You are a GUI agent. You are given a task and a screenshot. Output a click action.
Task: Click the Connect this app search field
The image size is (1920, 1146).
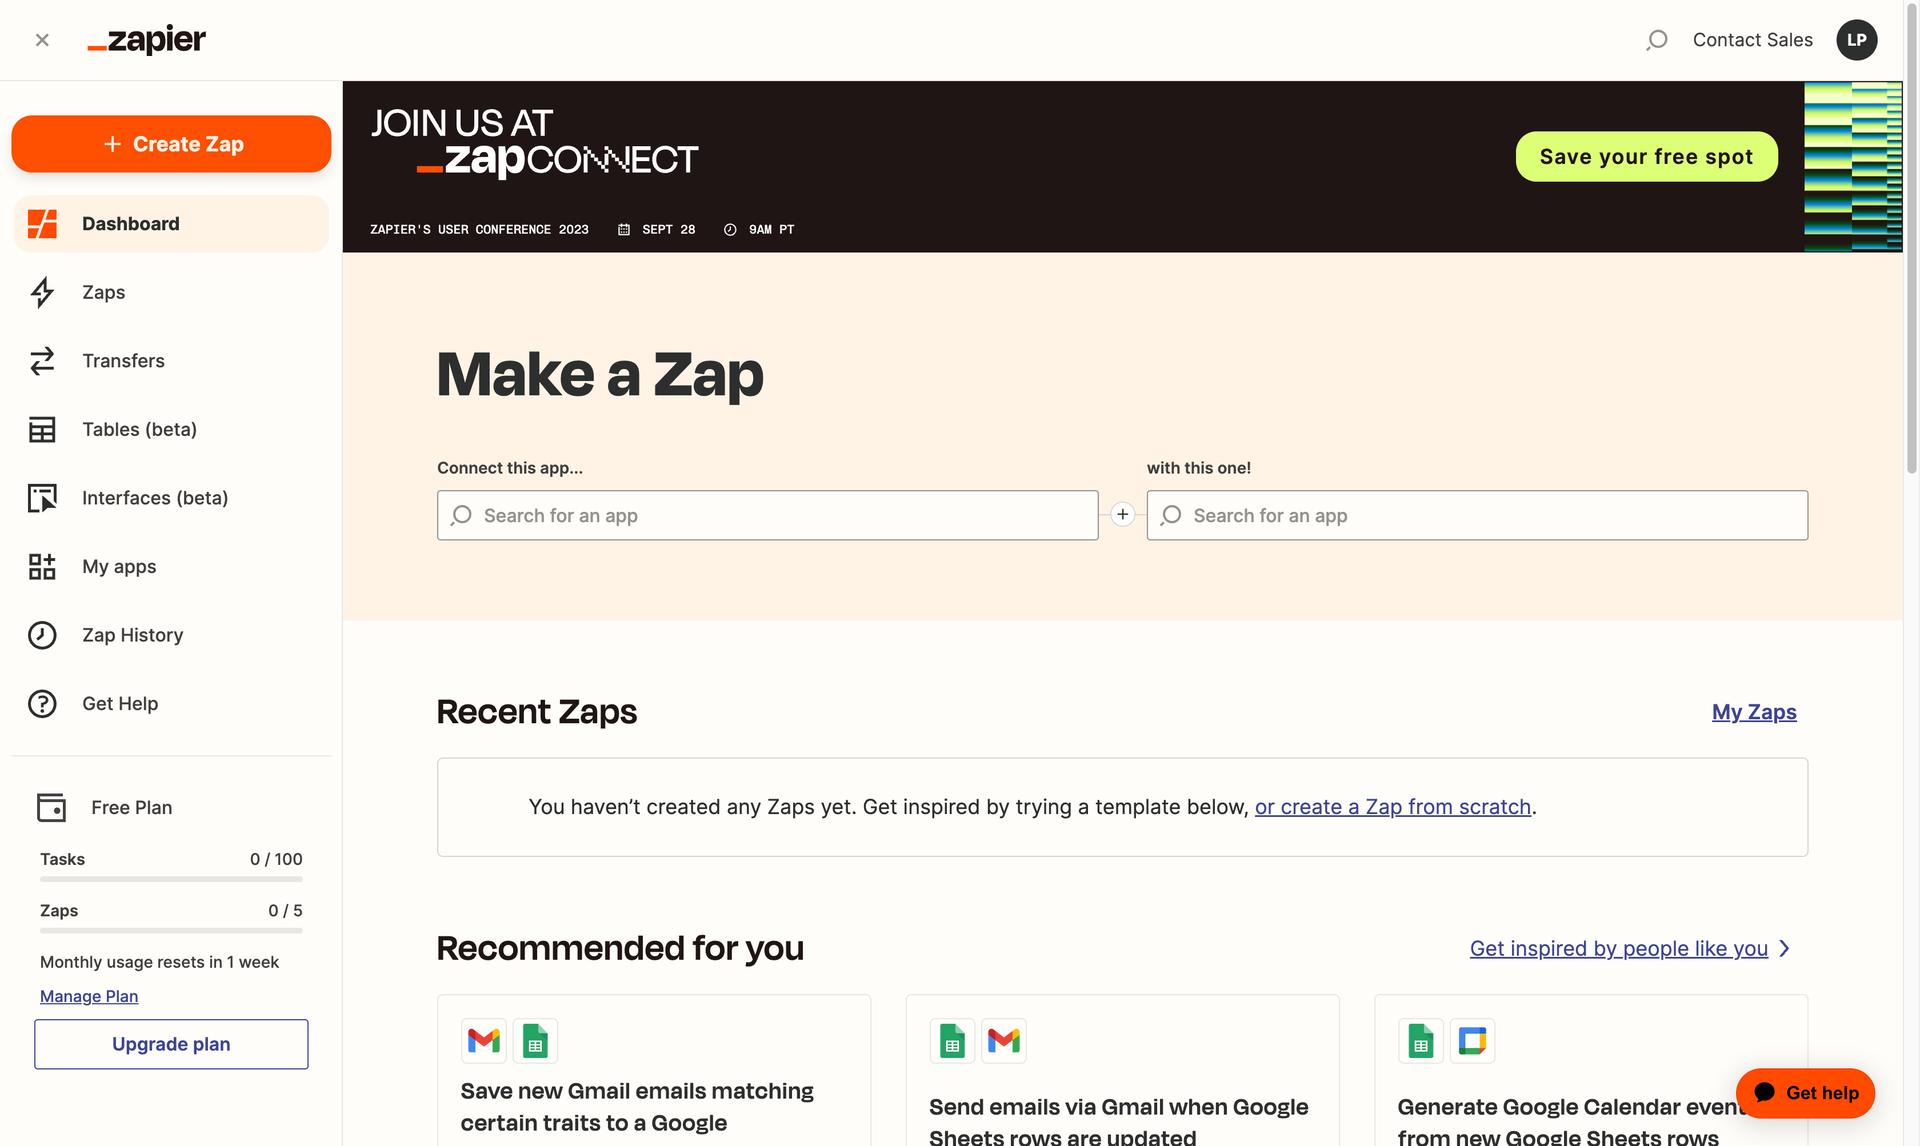(x=767, y=515)
